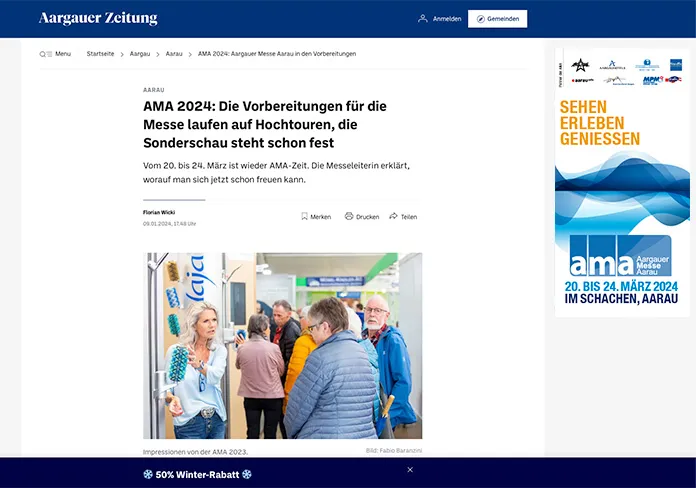Close the Winter-Rabatt banner
Image resolution: width=696 pixels, height=488 pixels.
click(410, 469)
